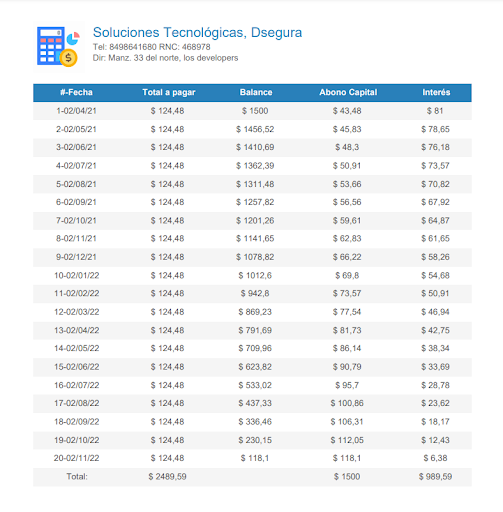Select the capital cell '$ 100,86'
Viewport: 503px width, 512px height.
tap(347, 404)
